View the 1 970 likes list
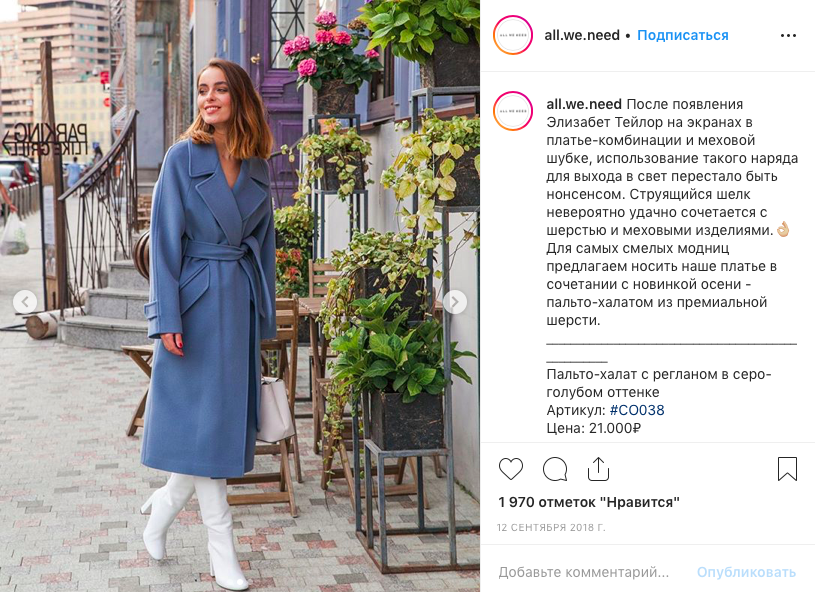815x592 pixels. tap(589, 502)
